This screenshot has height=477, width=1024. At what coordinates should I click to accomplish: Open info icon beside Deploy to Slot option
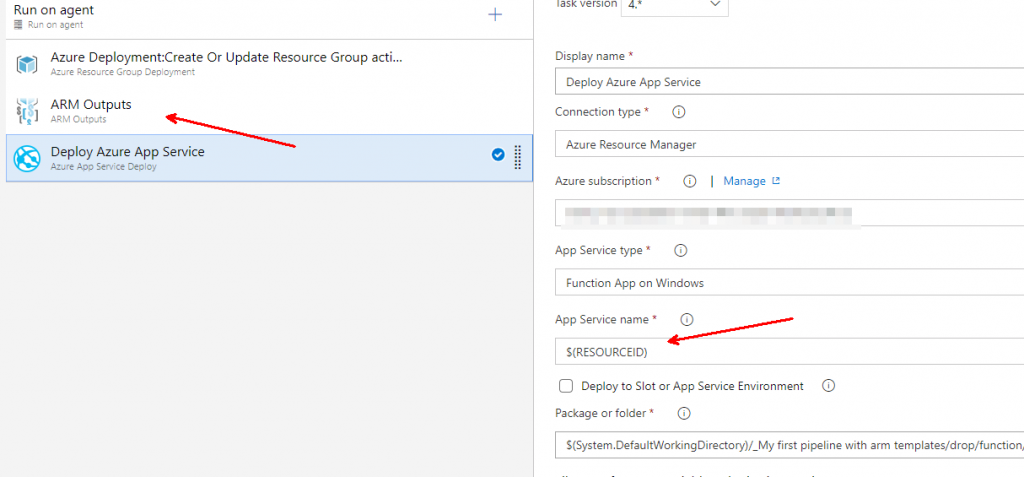[x=829, y=386]
